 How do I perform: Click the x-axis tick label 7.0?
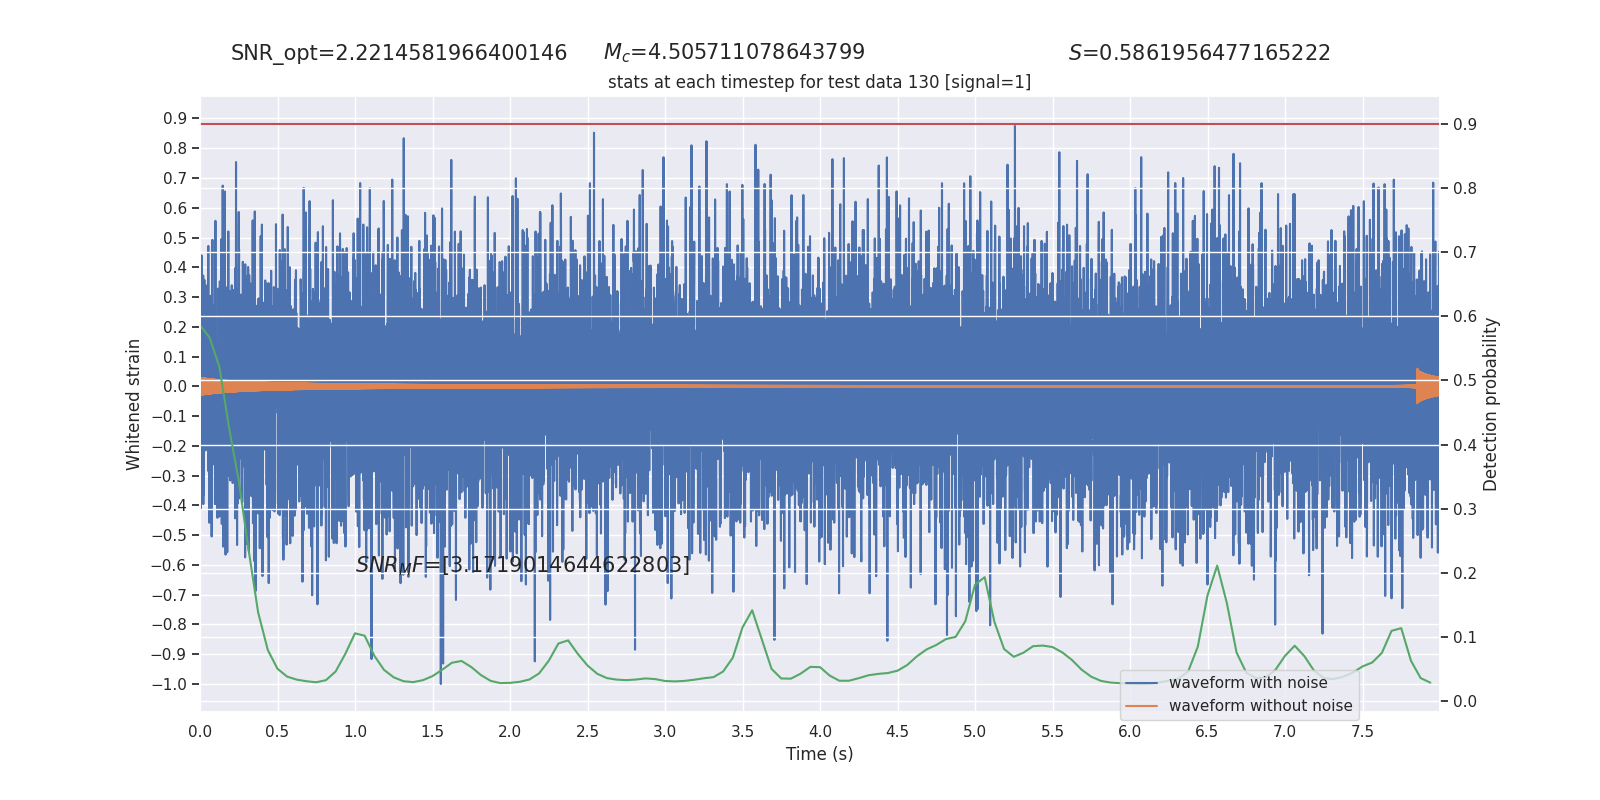pyautogui.click(x=1285, y=732)
